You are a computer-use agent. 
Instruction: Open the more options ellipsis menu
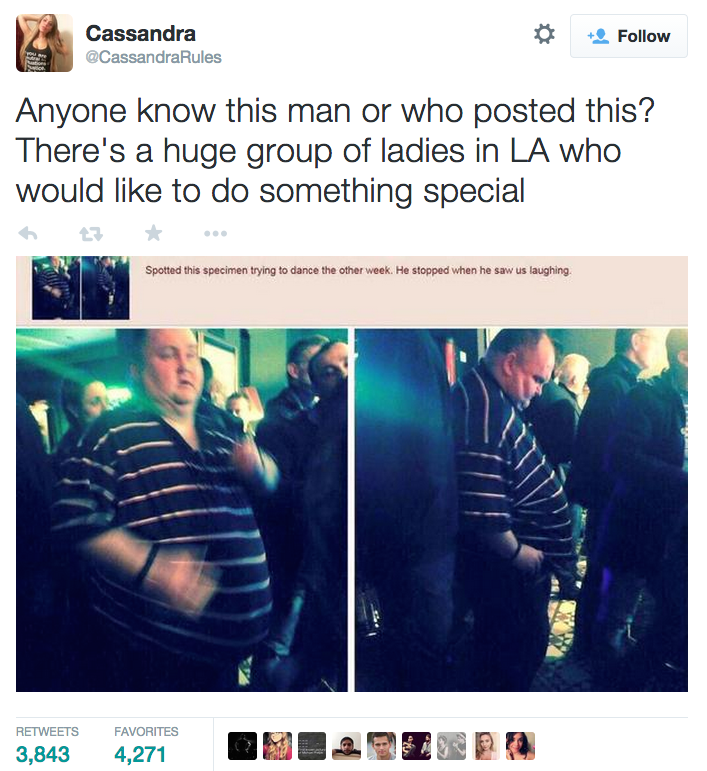[x=216, y=234]
